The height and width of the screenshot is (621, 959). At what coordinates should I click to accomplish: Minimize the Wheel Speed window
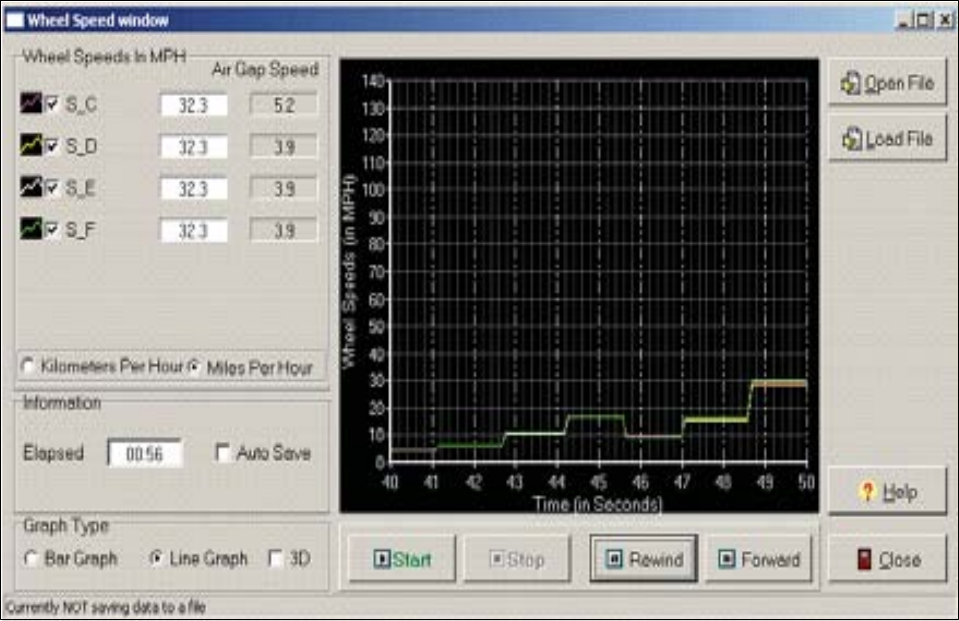click(x=904, y=21)
